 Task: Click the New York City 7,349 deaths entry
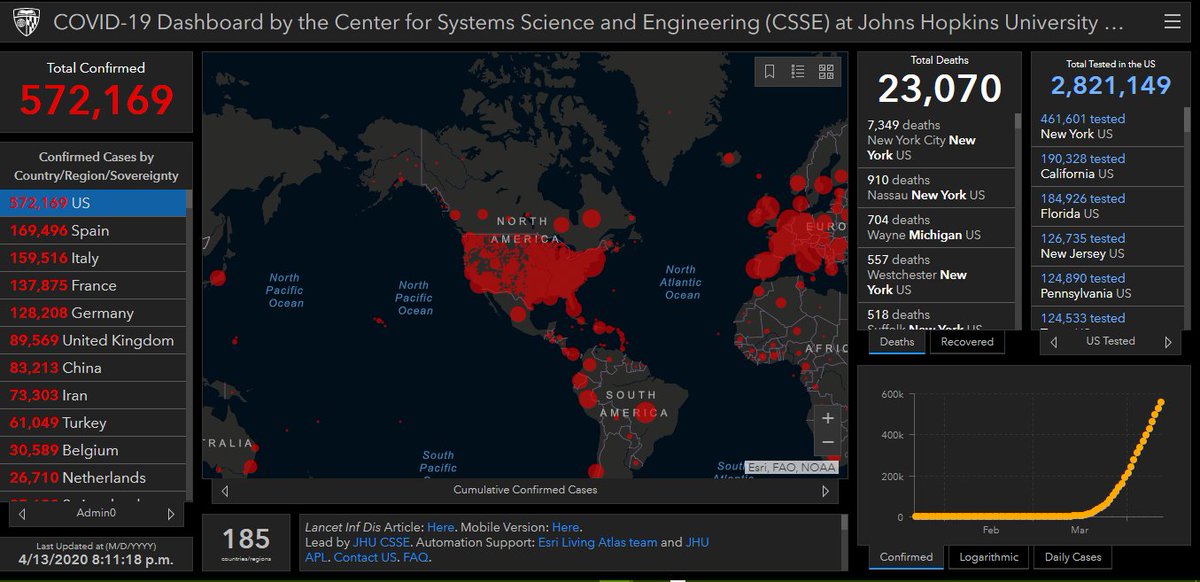pyautogui.click(x=935, y=140)
